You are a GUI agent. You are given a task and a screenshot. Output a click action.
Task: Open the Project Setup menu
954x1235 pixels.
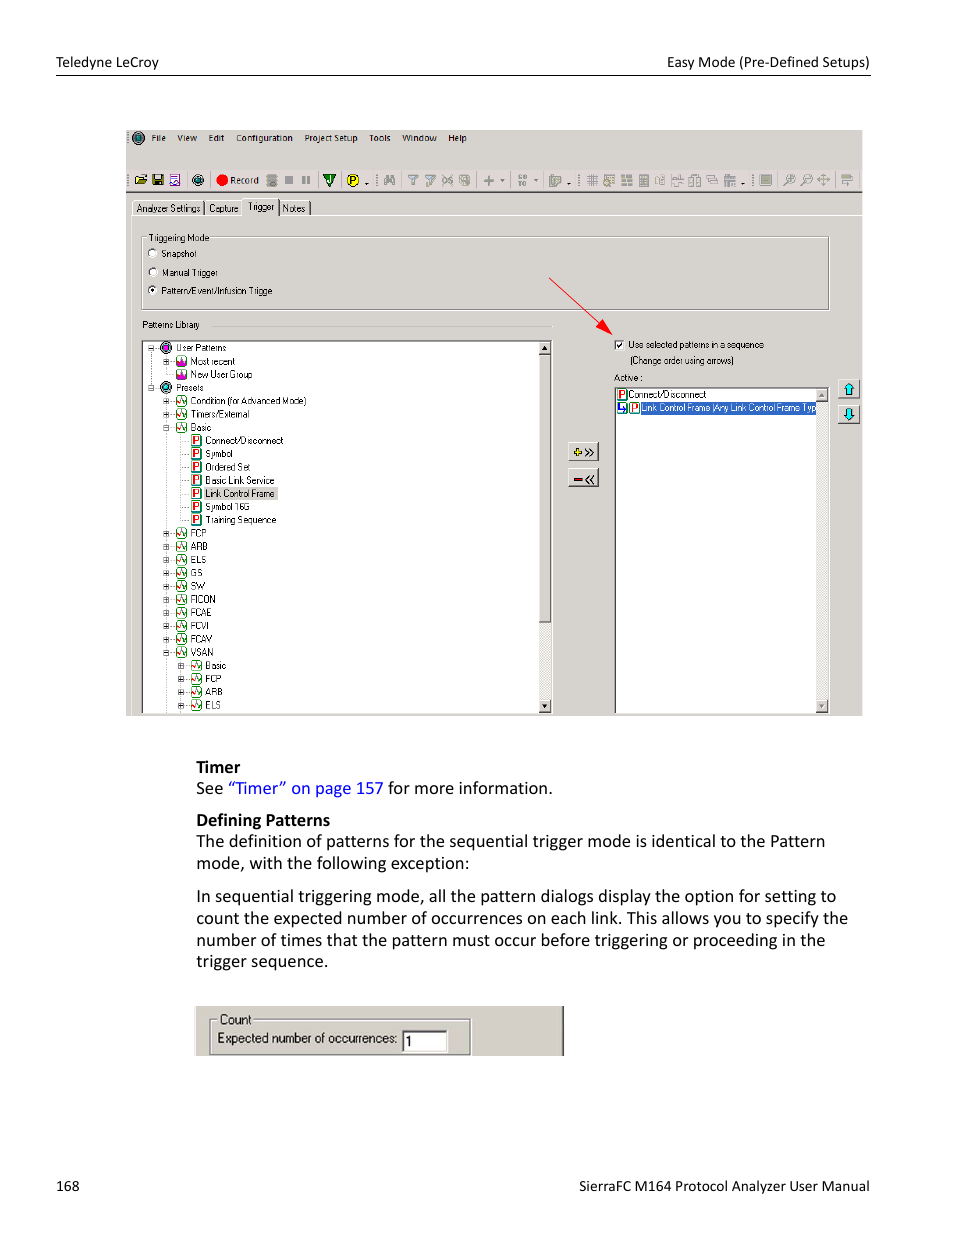click(331, 138)
